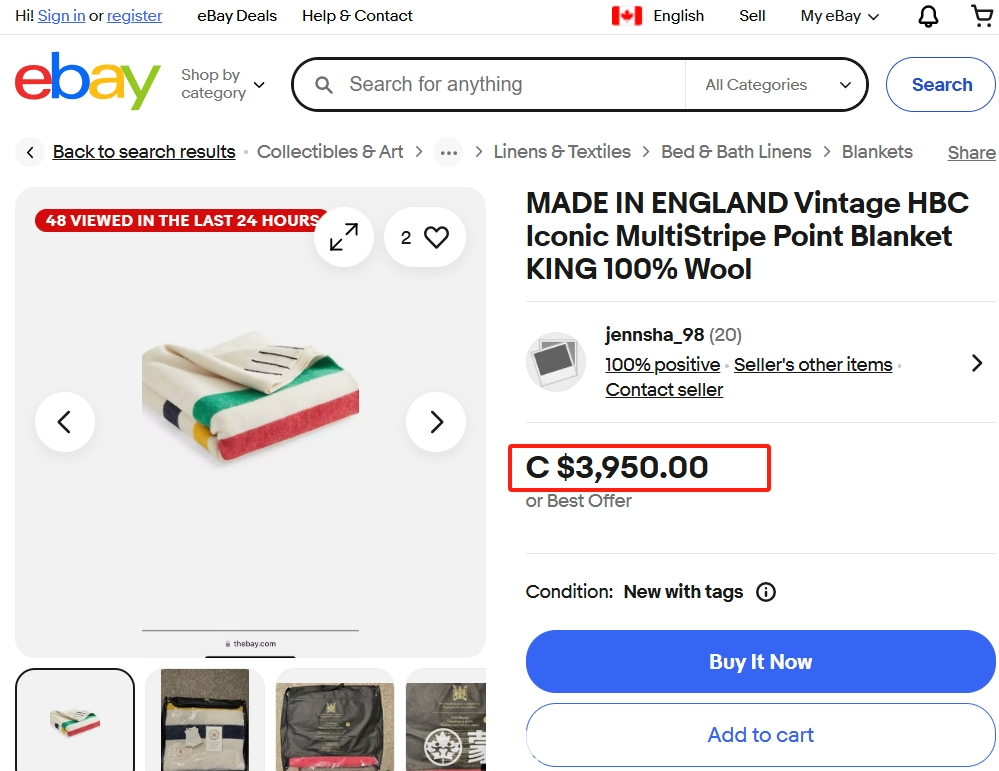
Task: Open the shopping cart icon
Action: (x=982, y=16)
